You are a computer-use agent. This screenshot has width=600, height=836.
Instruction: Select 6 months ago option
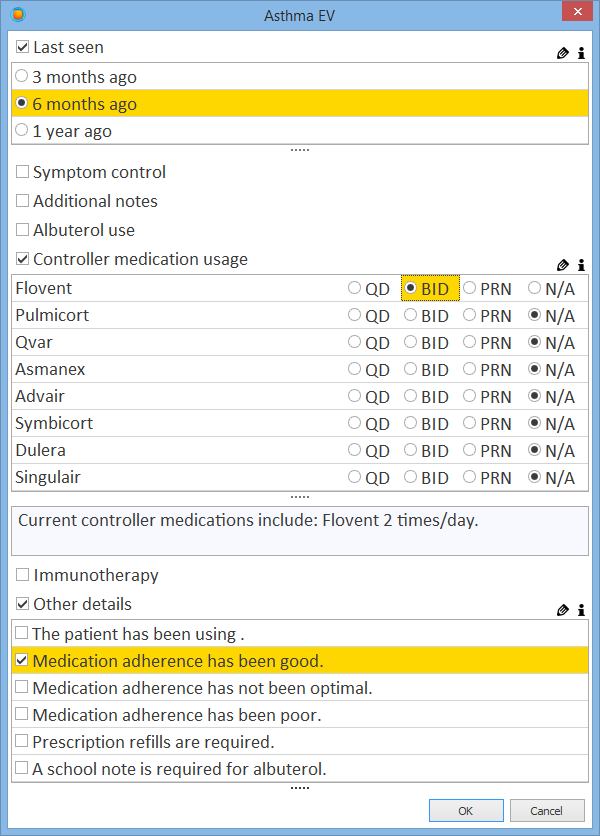[x=21, y=103]
